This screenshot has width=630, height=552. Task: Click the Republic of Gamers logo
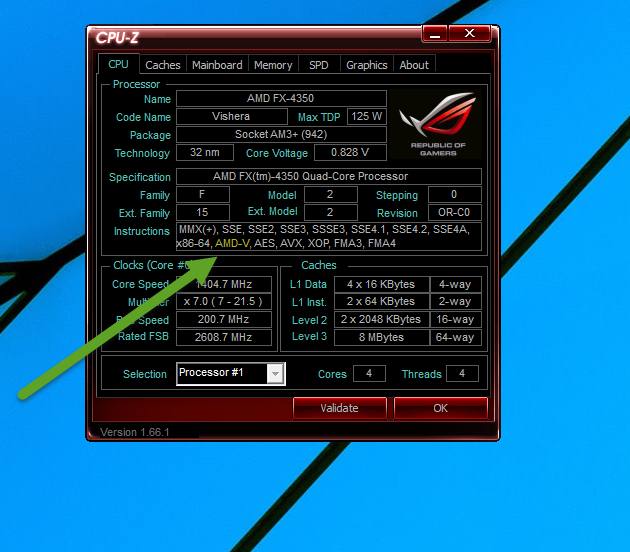[x=438, y=125]
